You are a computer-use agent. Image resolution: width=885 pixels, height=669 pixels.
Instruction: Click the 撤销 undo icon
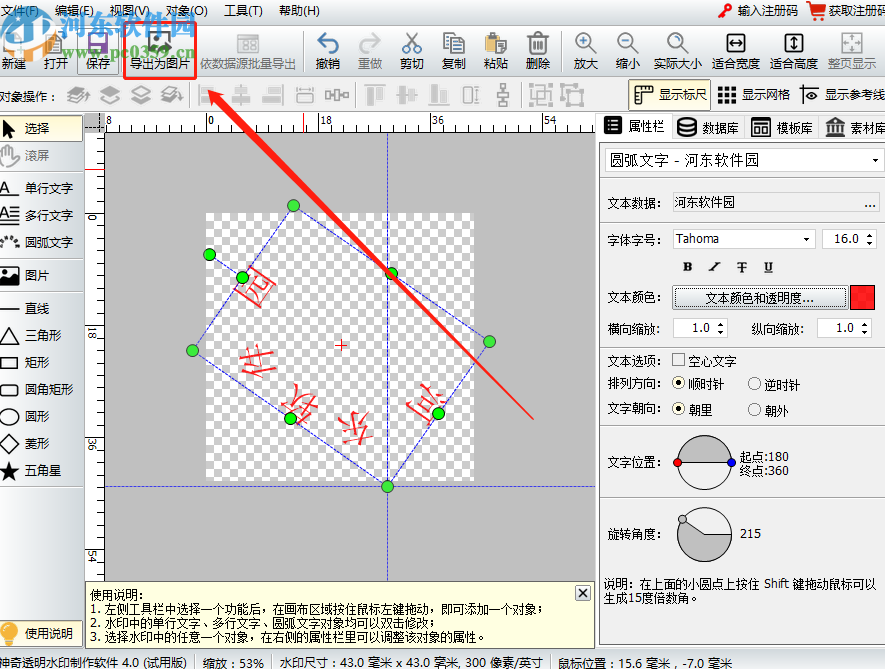[327, 44]
